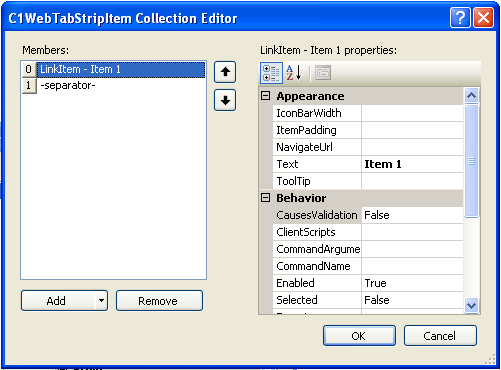The height and width of the screenshot is (370, 501).
Task: Select member index 0 header
Action: coord(29,69)
